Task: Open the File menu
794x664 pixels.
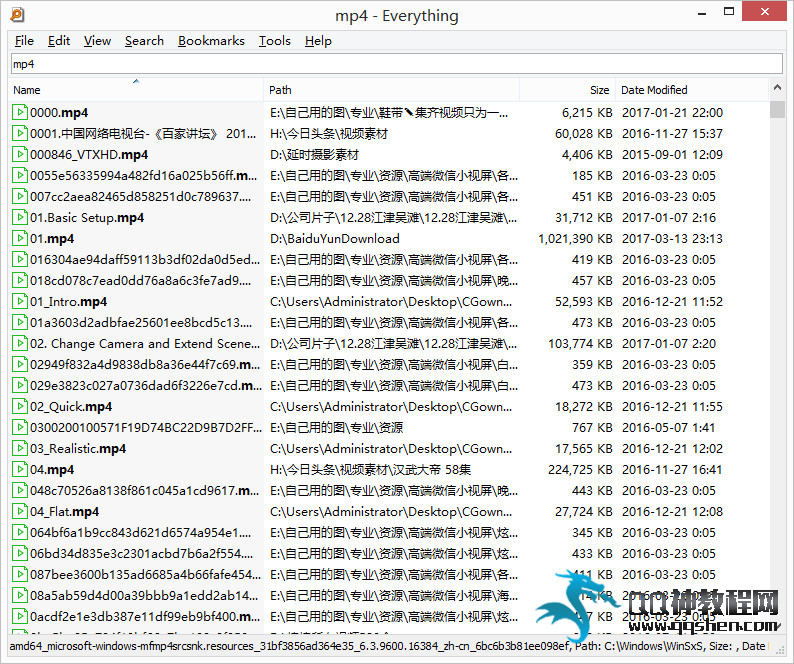Action: (x=24, y=41)
